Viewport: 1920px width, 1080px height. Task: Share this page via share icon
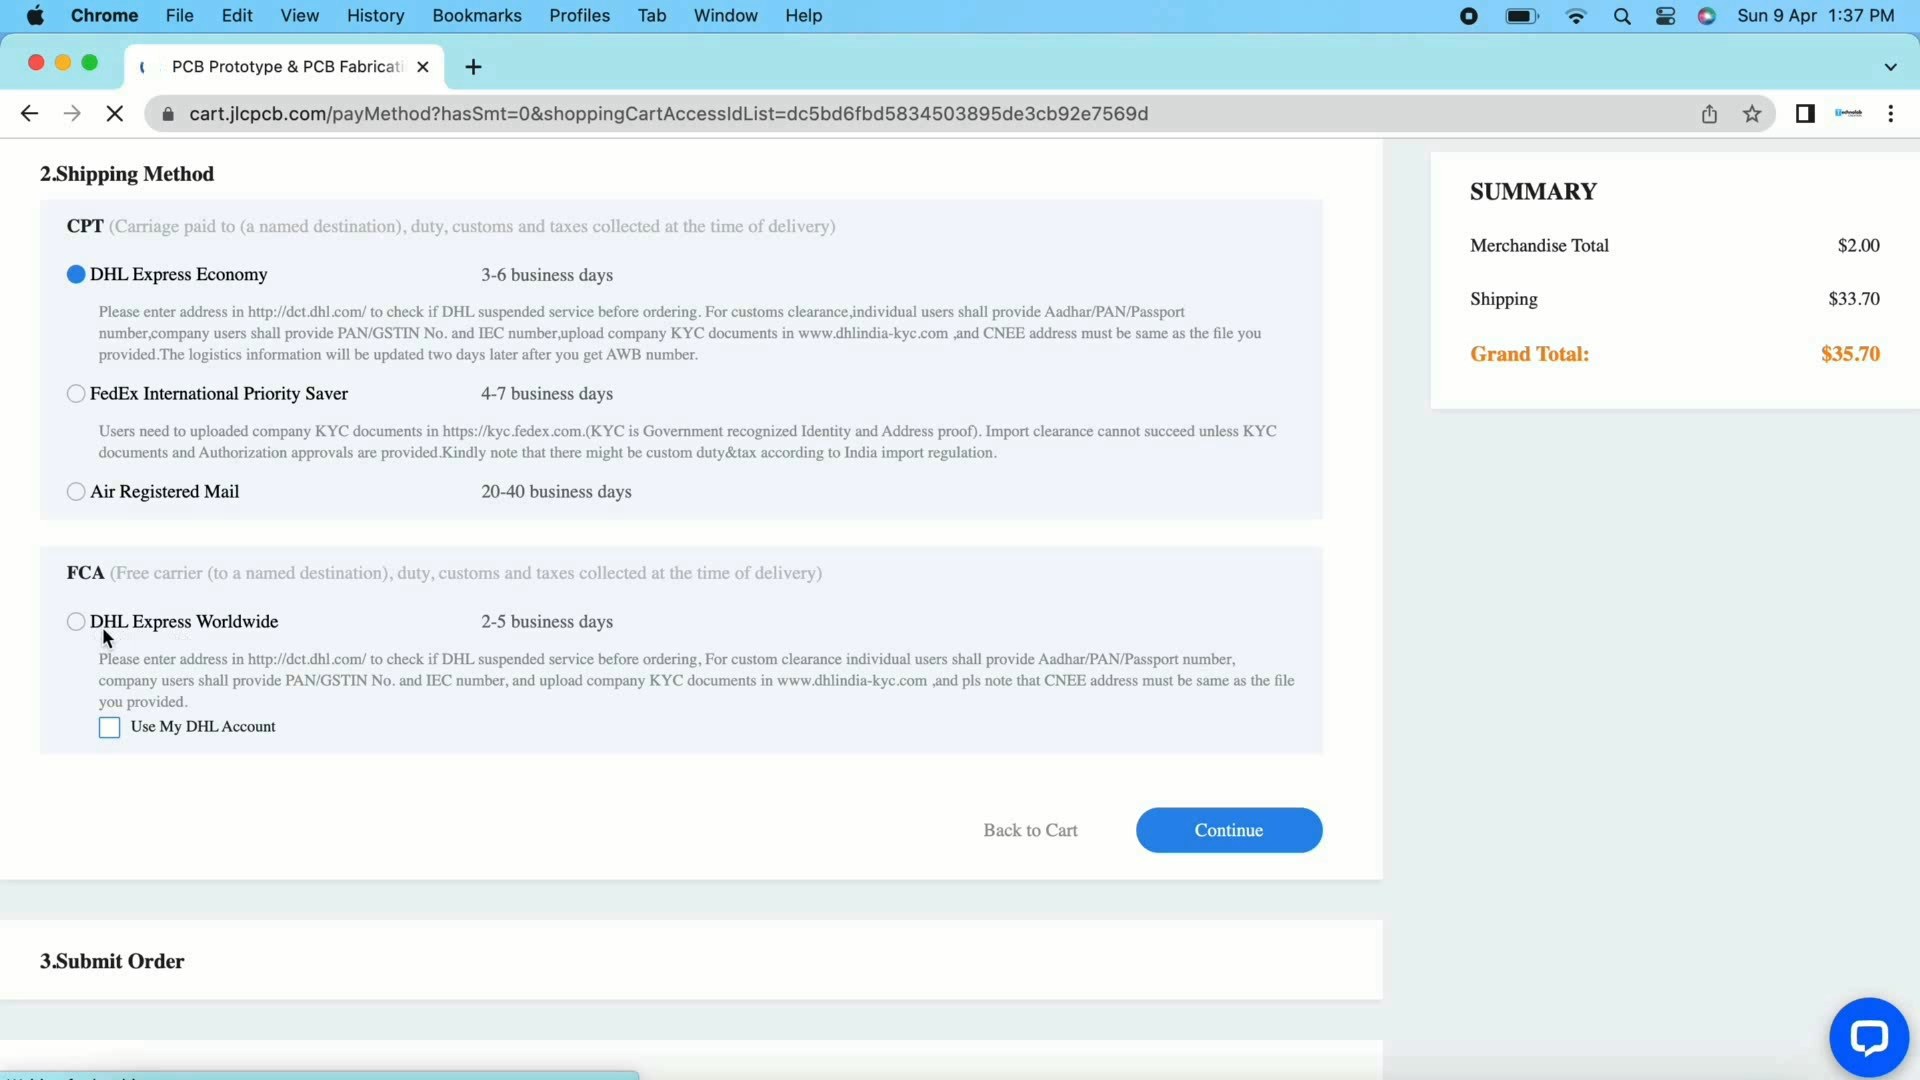click(x=1709, y=114)
